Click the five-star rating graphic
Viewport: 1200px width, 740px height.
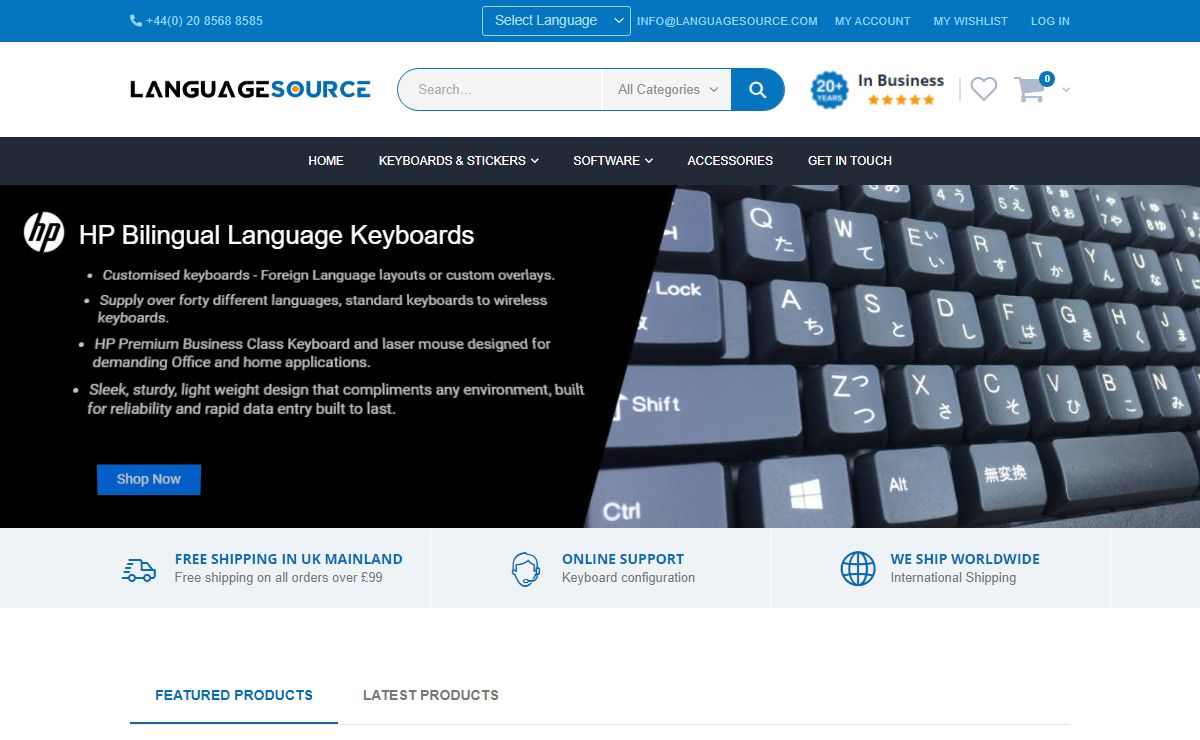pos(901,100)
